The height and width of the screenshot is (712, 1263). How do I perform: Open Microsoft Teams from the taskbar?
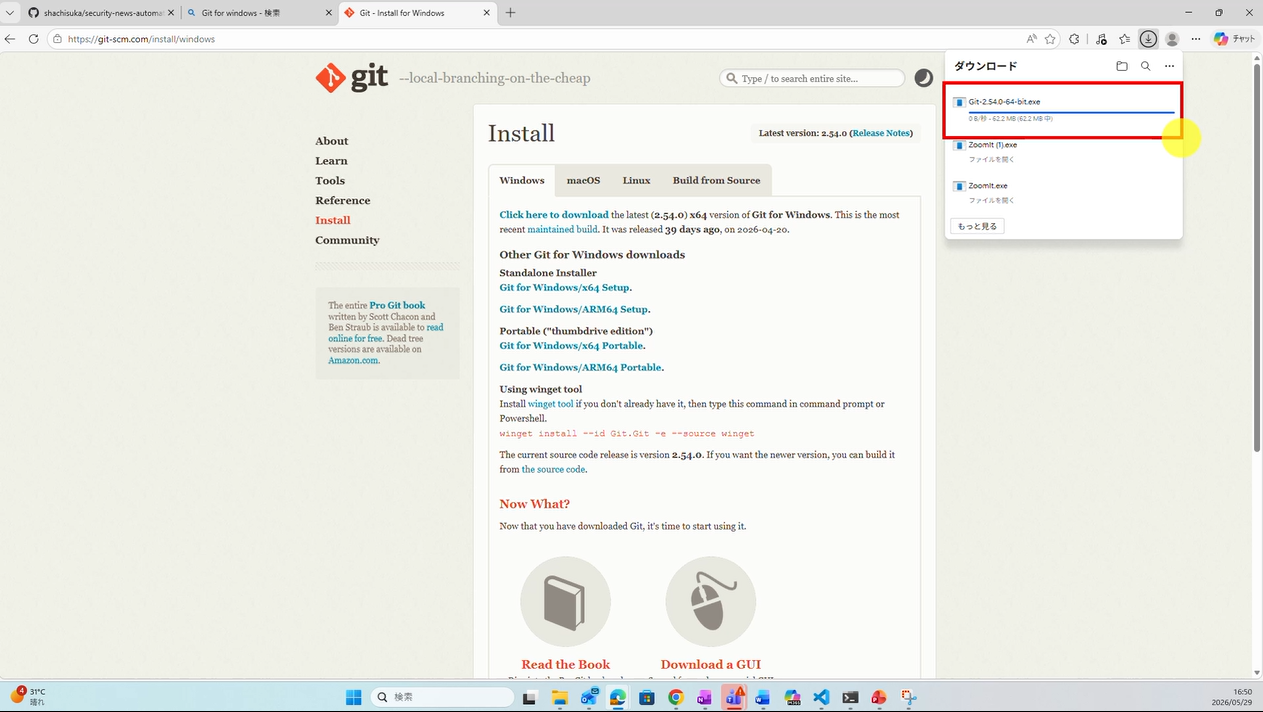click(734, 697)
